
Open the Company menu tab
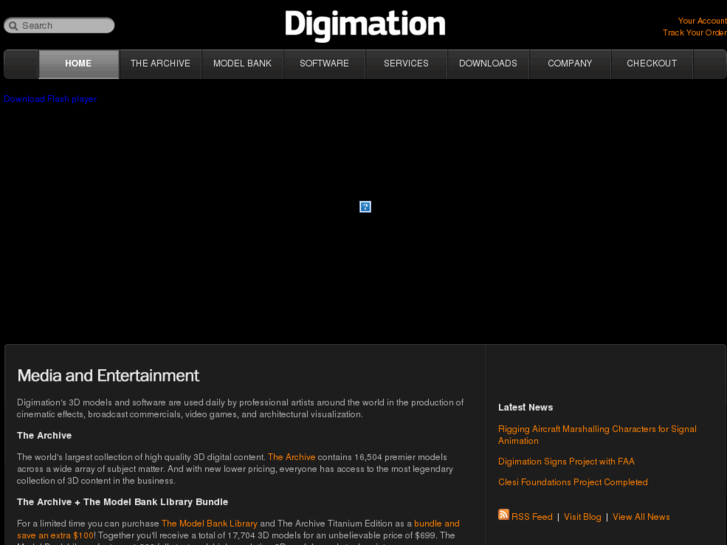tap(570, 64)
